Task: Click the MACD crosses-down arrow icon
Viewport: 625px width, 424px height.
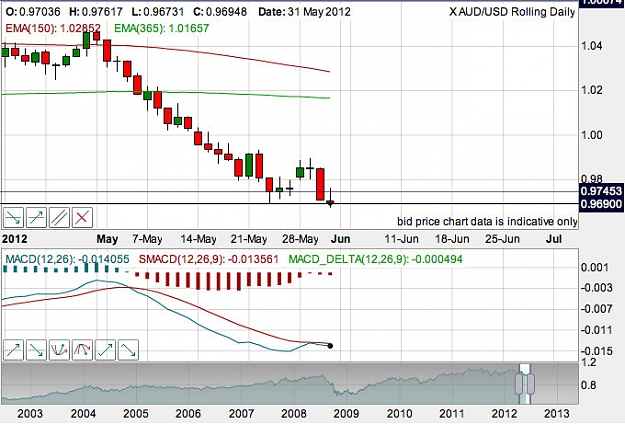Action: point(36,350)
